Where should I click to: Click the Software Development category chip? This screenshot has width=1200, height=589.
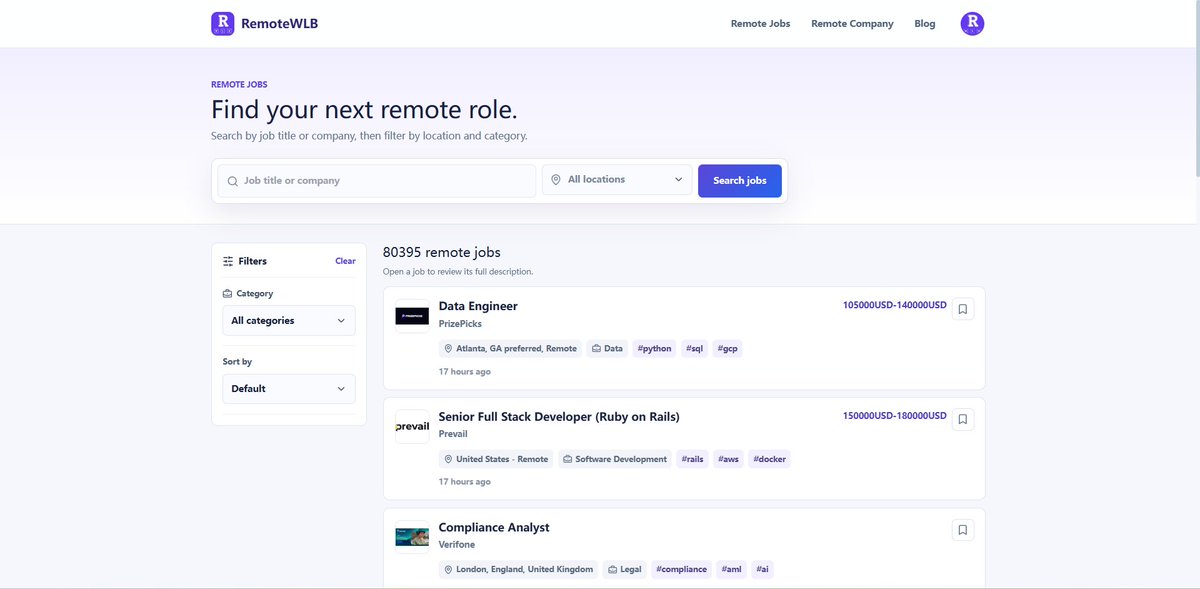coord(615,459)
